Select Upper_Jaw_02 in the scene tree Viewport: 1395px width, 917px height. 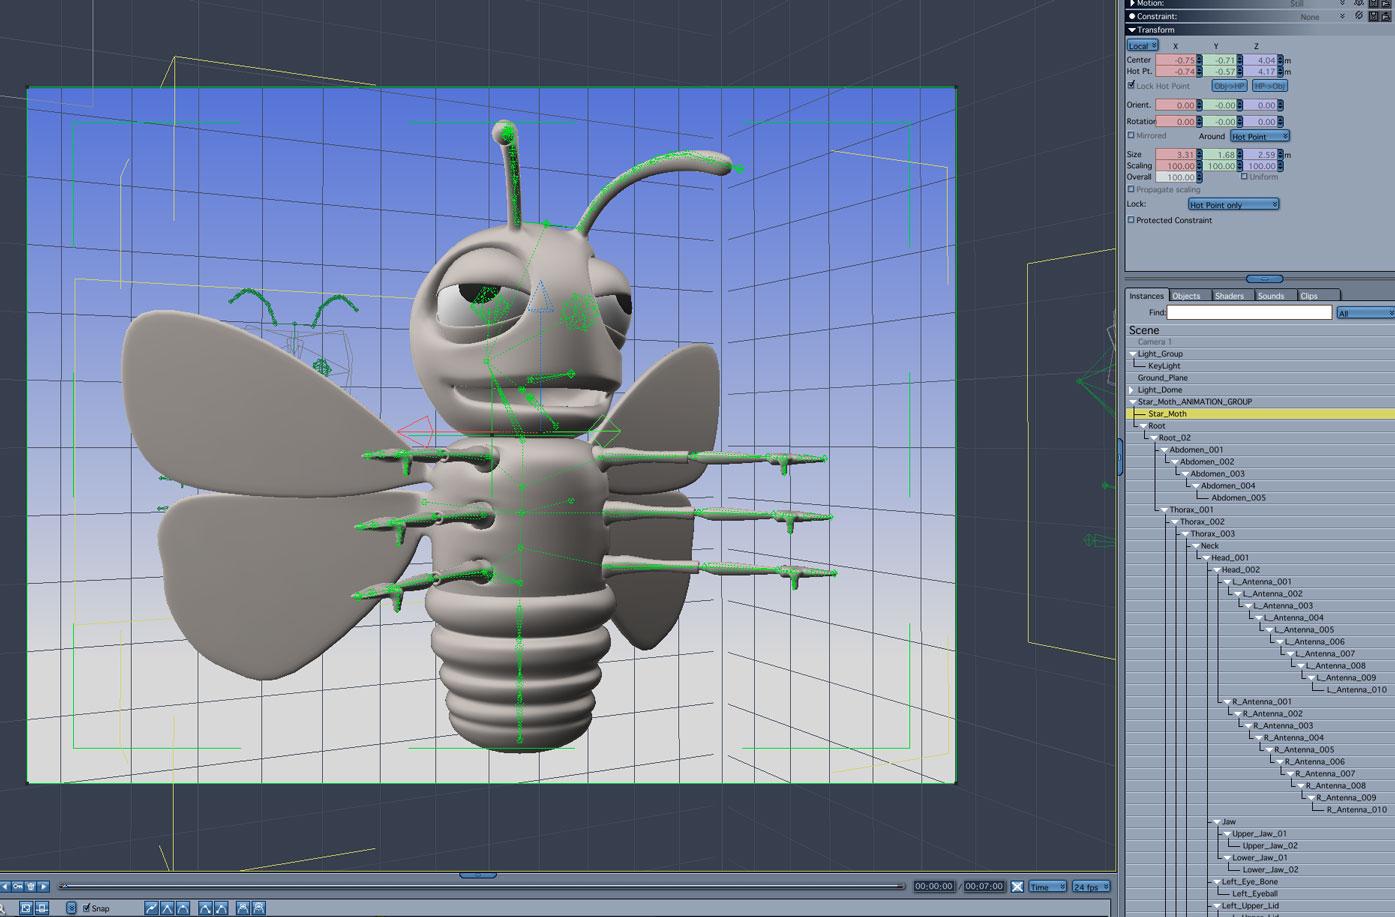(x=1270, y=846)
